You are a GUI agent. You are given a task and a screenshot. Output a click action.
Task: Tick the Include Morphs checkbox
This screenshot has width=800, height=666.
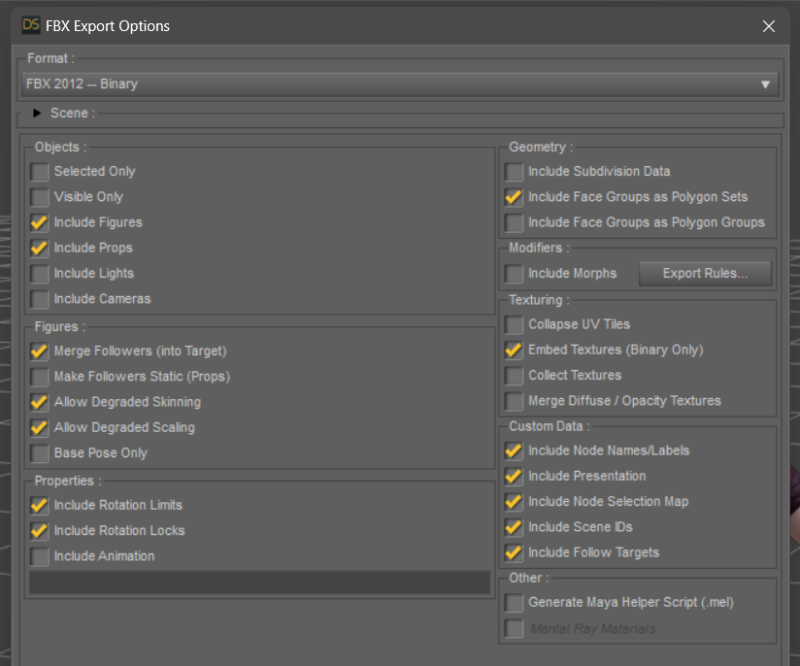point(514,273)
